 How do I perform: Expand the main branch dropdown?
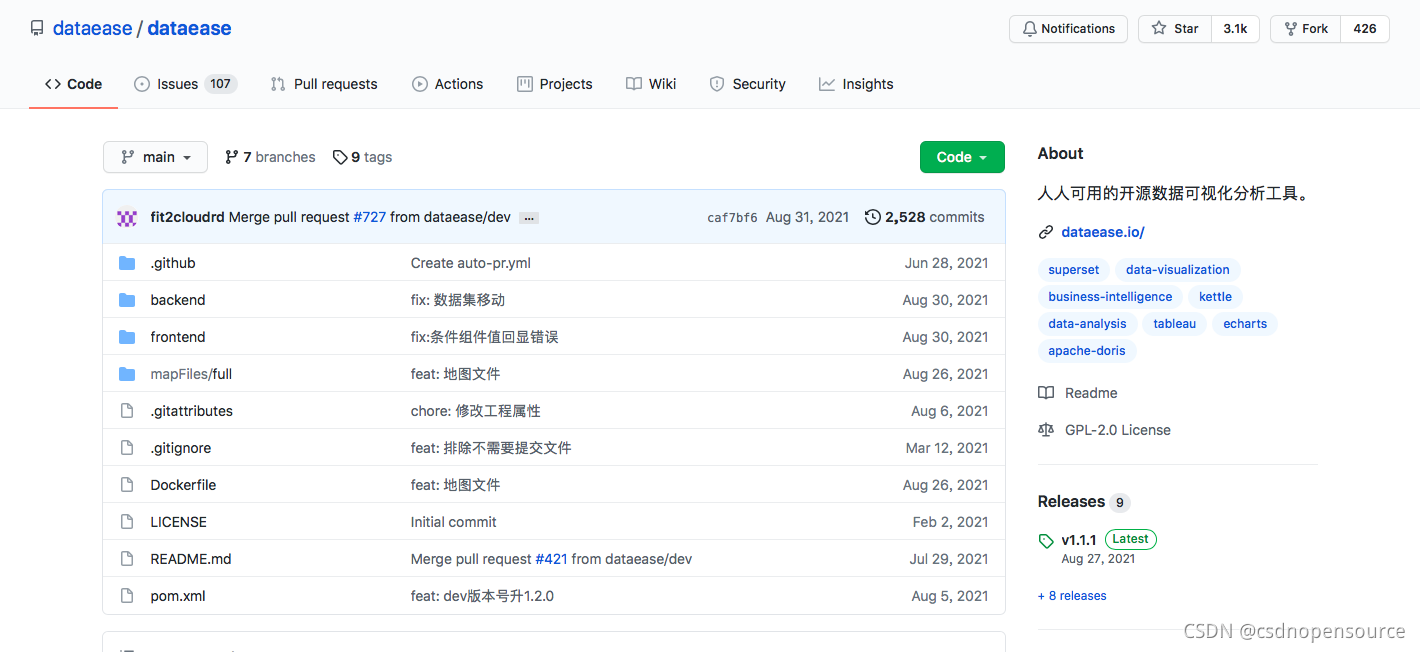point(155,157)
